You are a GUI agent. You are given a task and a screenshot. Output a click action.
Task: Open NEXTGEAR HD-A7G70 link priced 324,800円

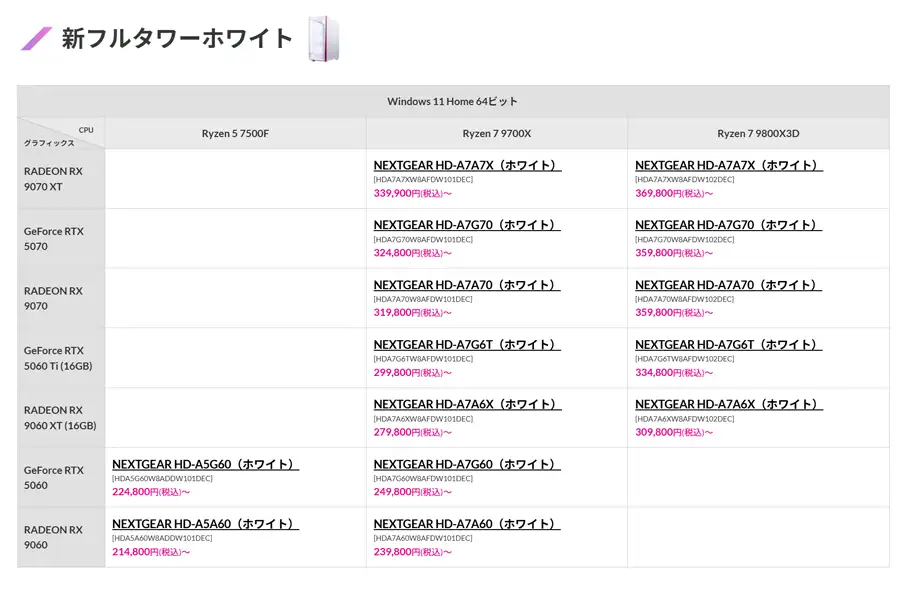(x=467, y=225)
